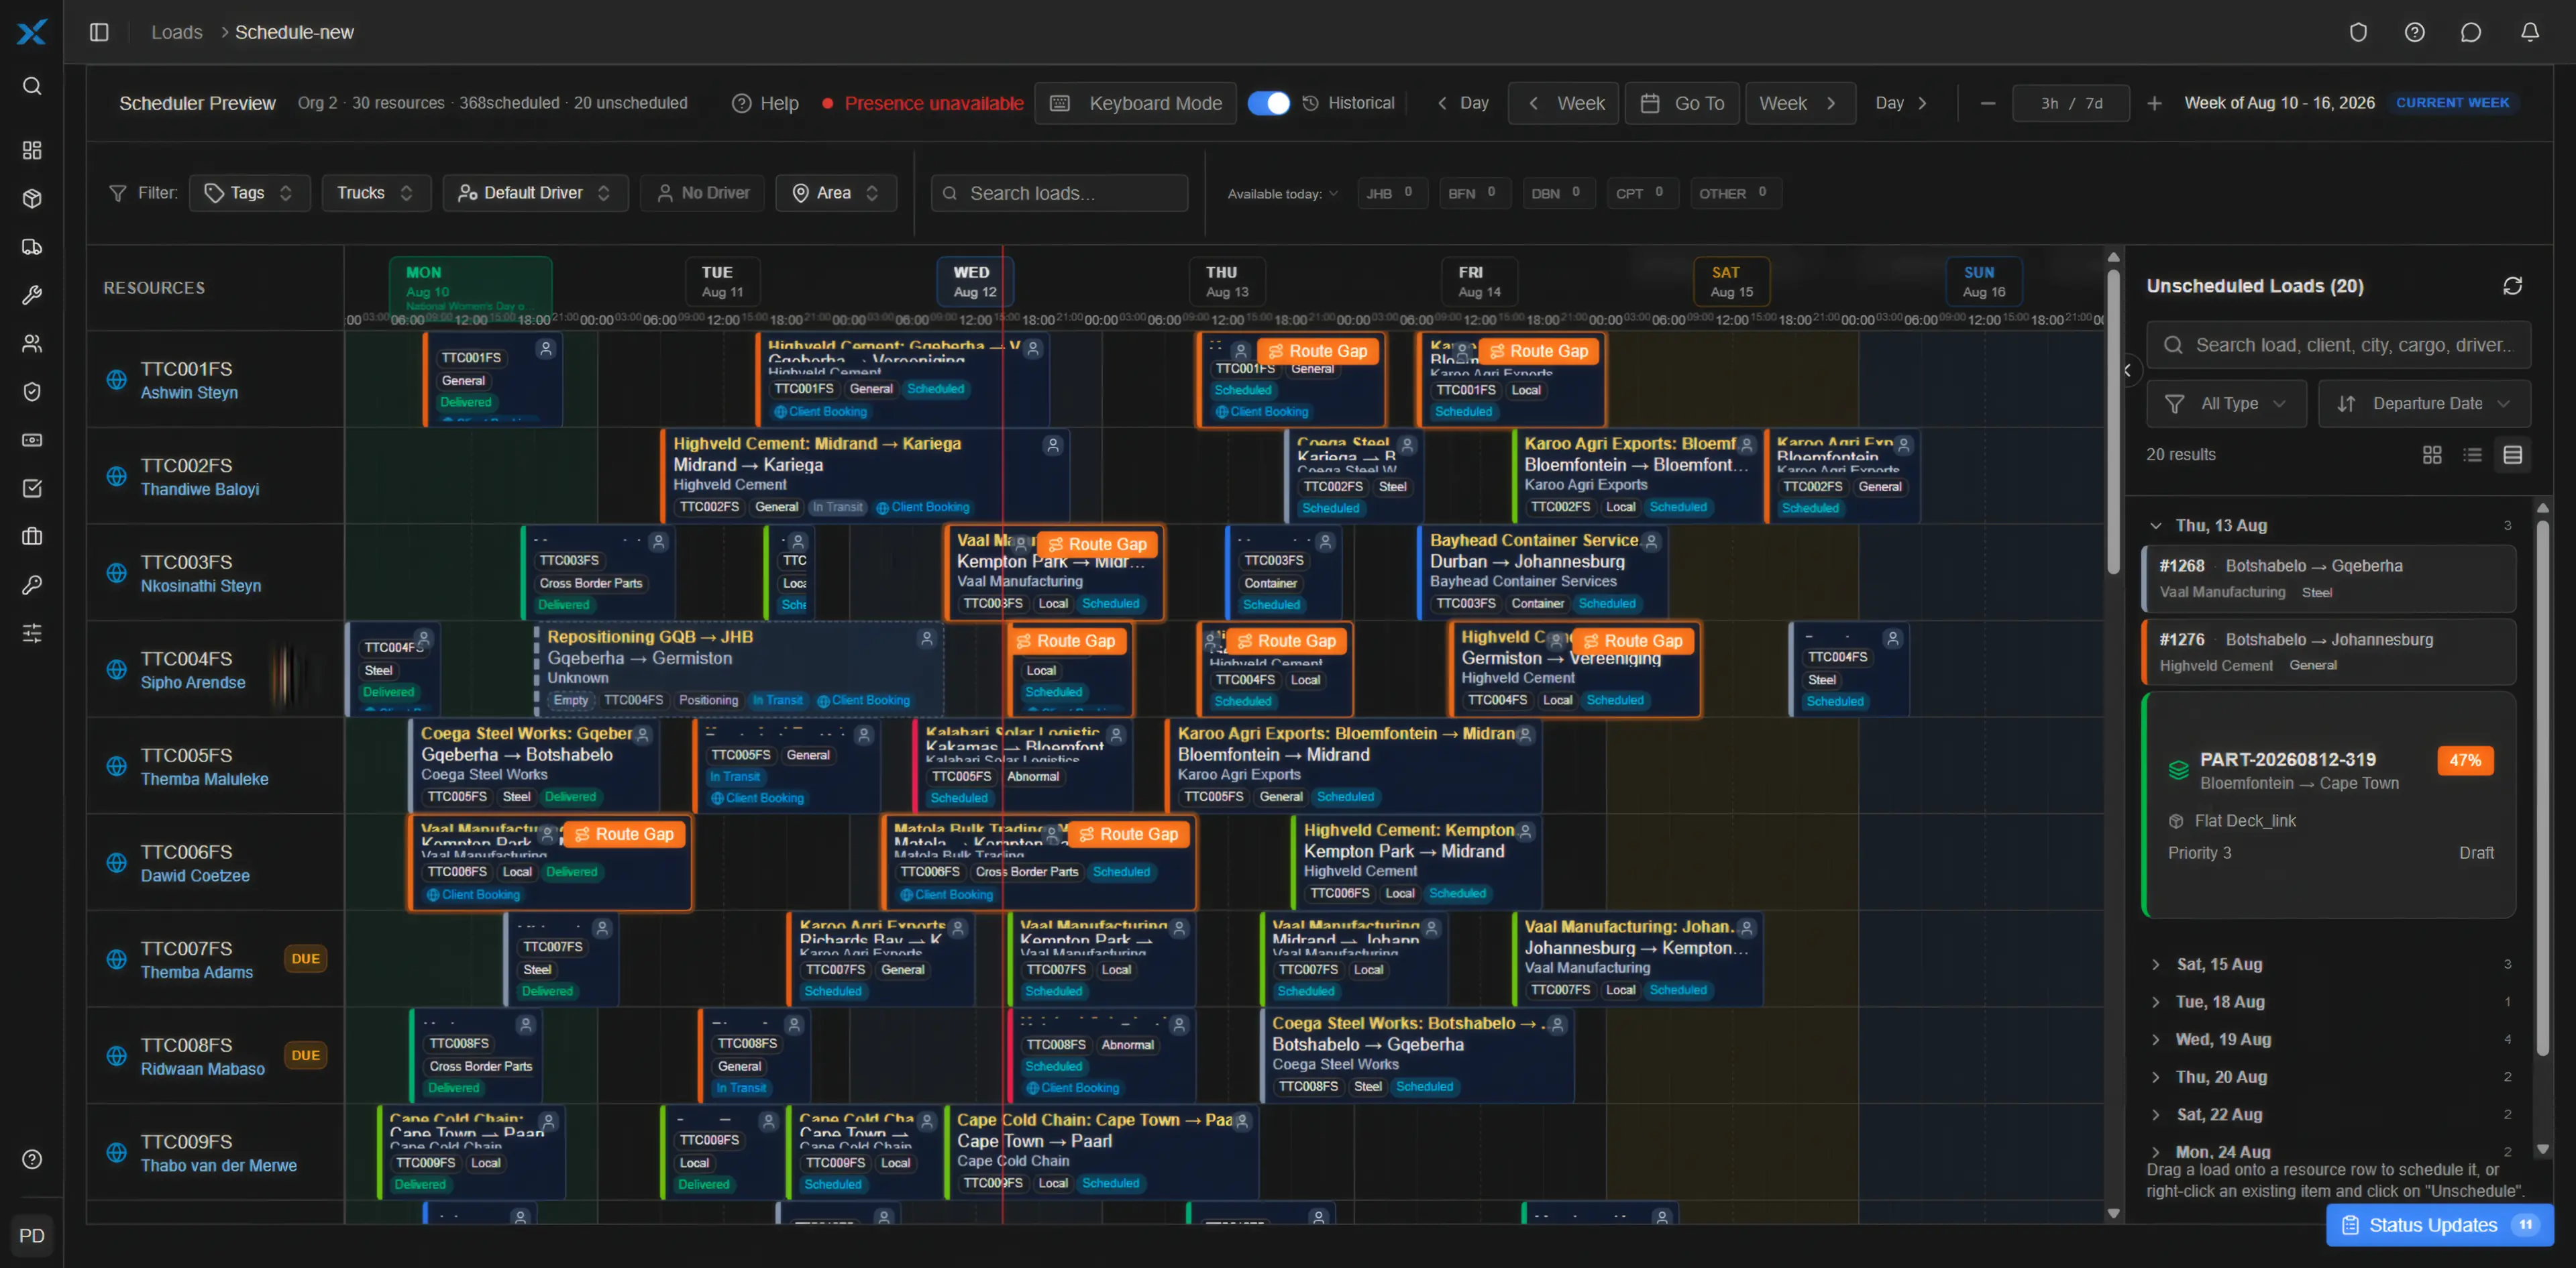The width and height of the screenshot is (2576, 1268).
Task: Open the Help button
Action: [765, 103]
